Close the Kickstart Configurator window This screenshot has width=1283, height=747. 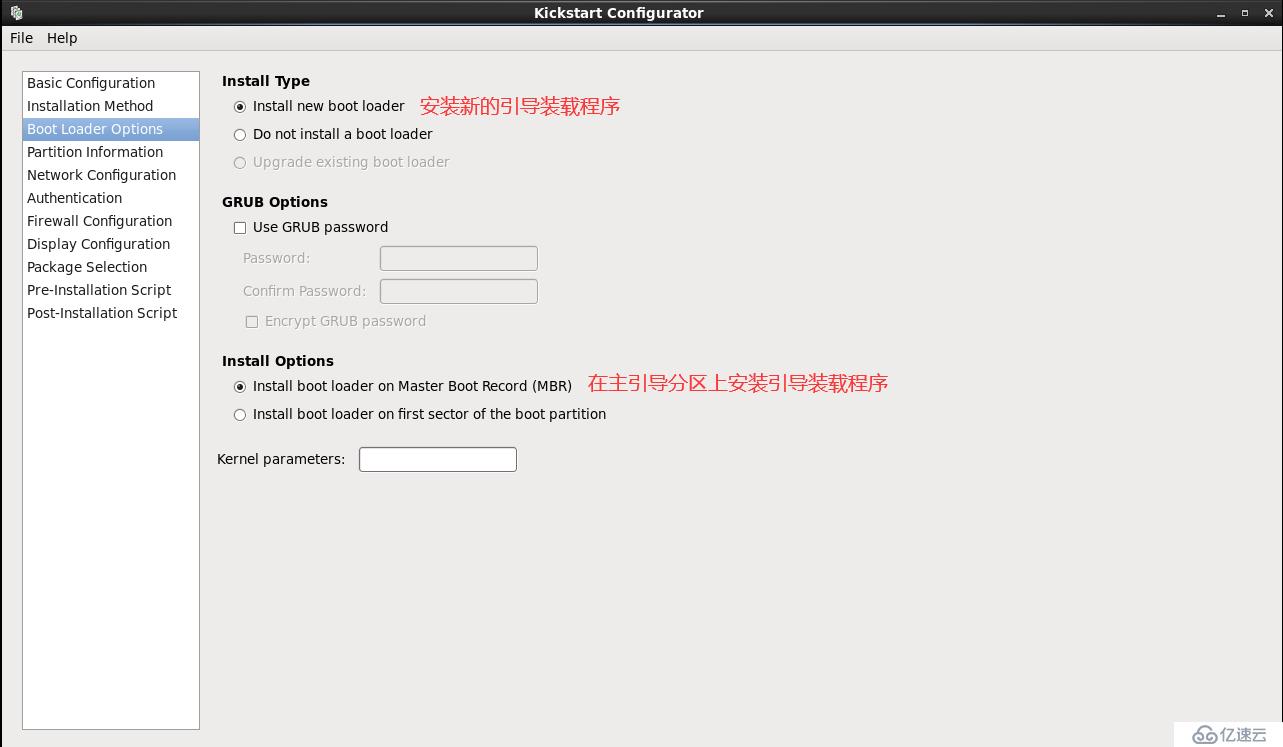click(1268, 13)
